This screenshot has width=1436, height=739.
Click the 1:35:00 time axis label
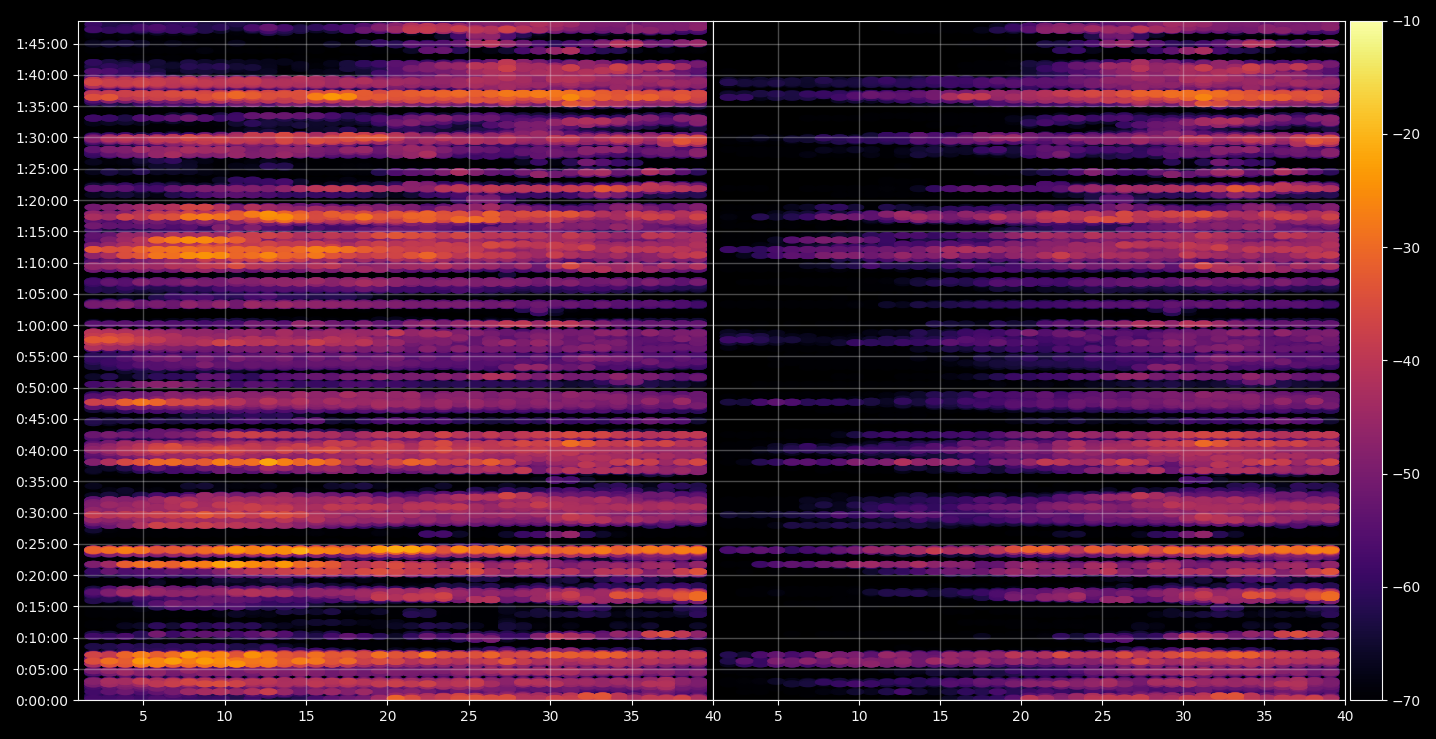(x=42, y=107)
